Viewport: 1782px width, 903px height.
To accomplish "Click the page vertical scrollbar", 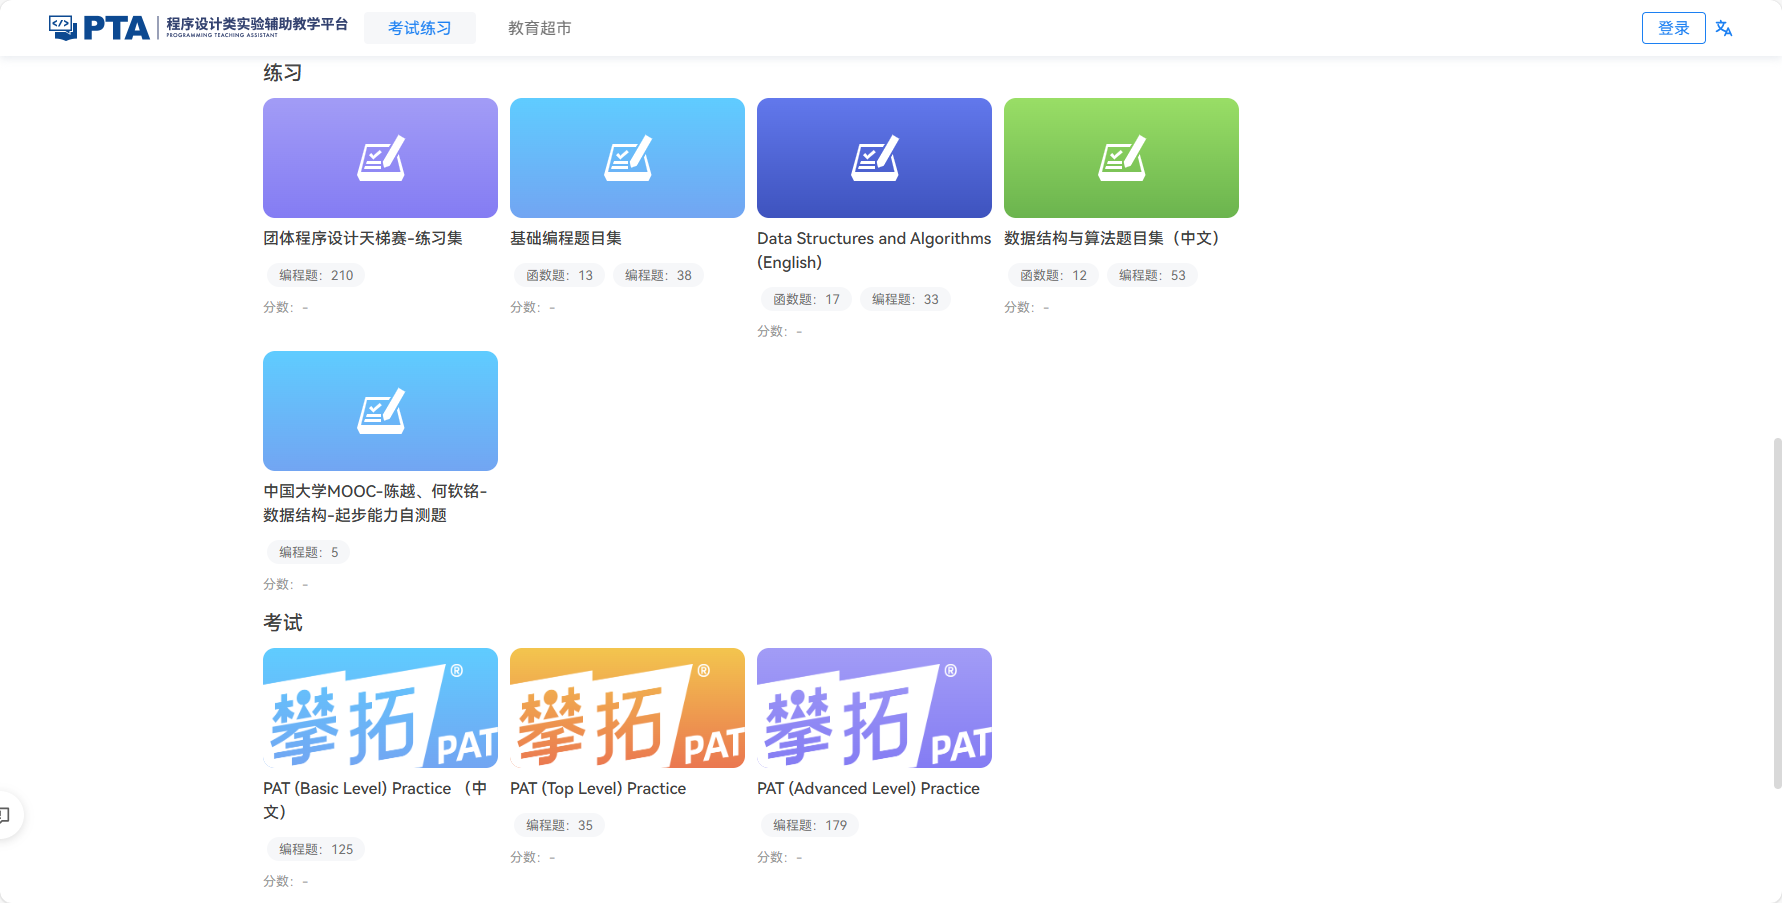I will coord(1776,612).
